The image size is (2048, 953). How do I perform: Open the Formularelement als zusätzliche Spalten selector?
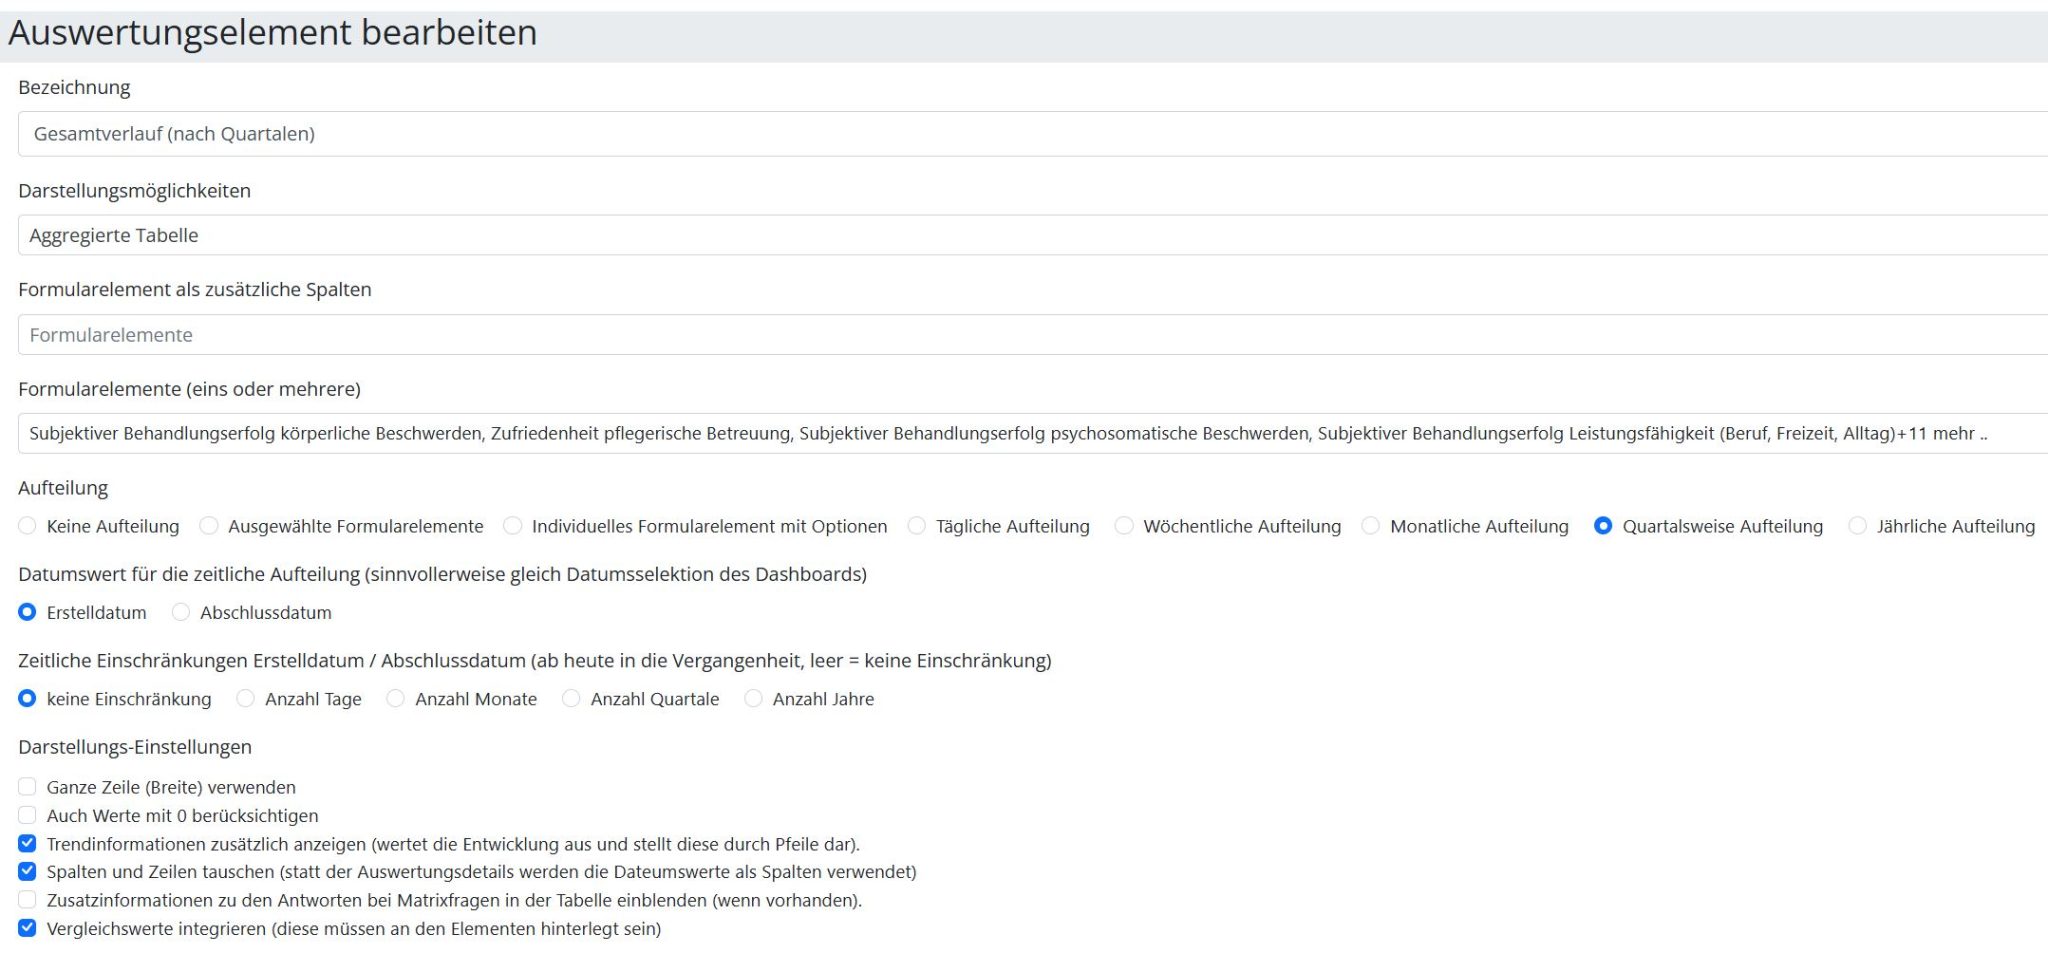[1033, 335]
